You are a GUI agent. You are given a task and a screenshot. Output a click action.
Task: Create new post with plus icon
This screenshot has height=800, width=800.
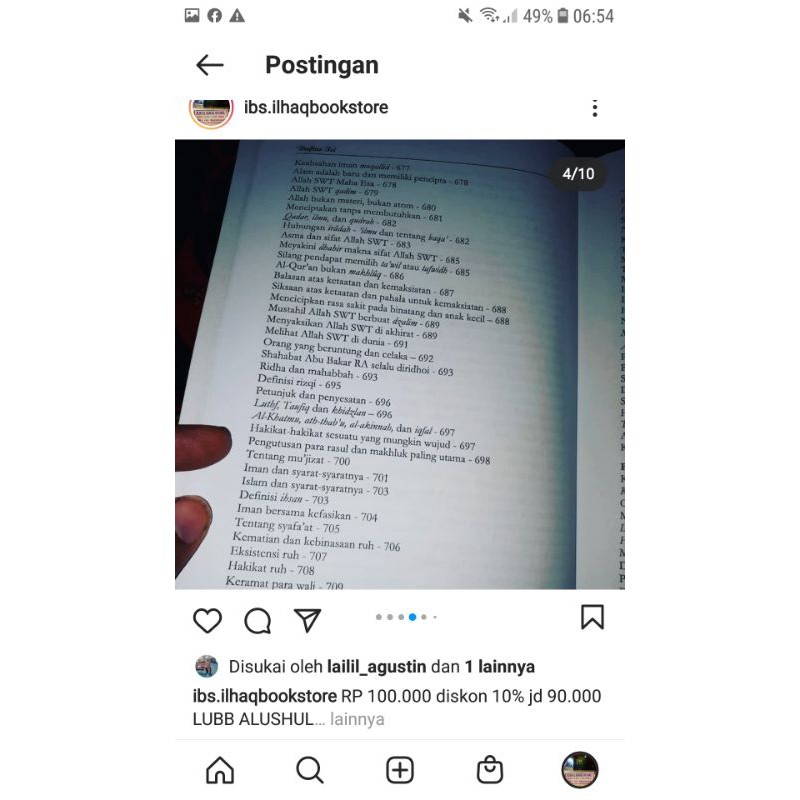tap(399, 770)
